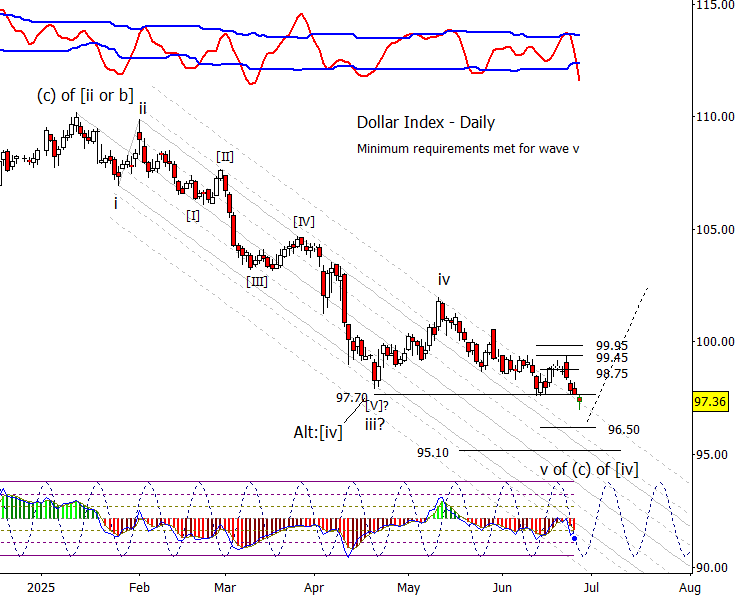The height and width of the screenshot is (607, 737).
Task: Select the '[V]?' wave label
Action: (376, 405)
